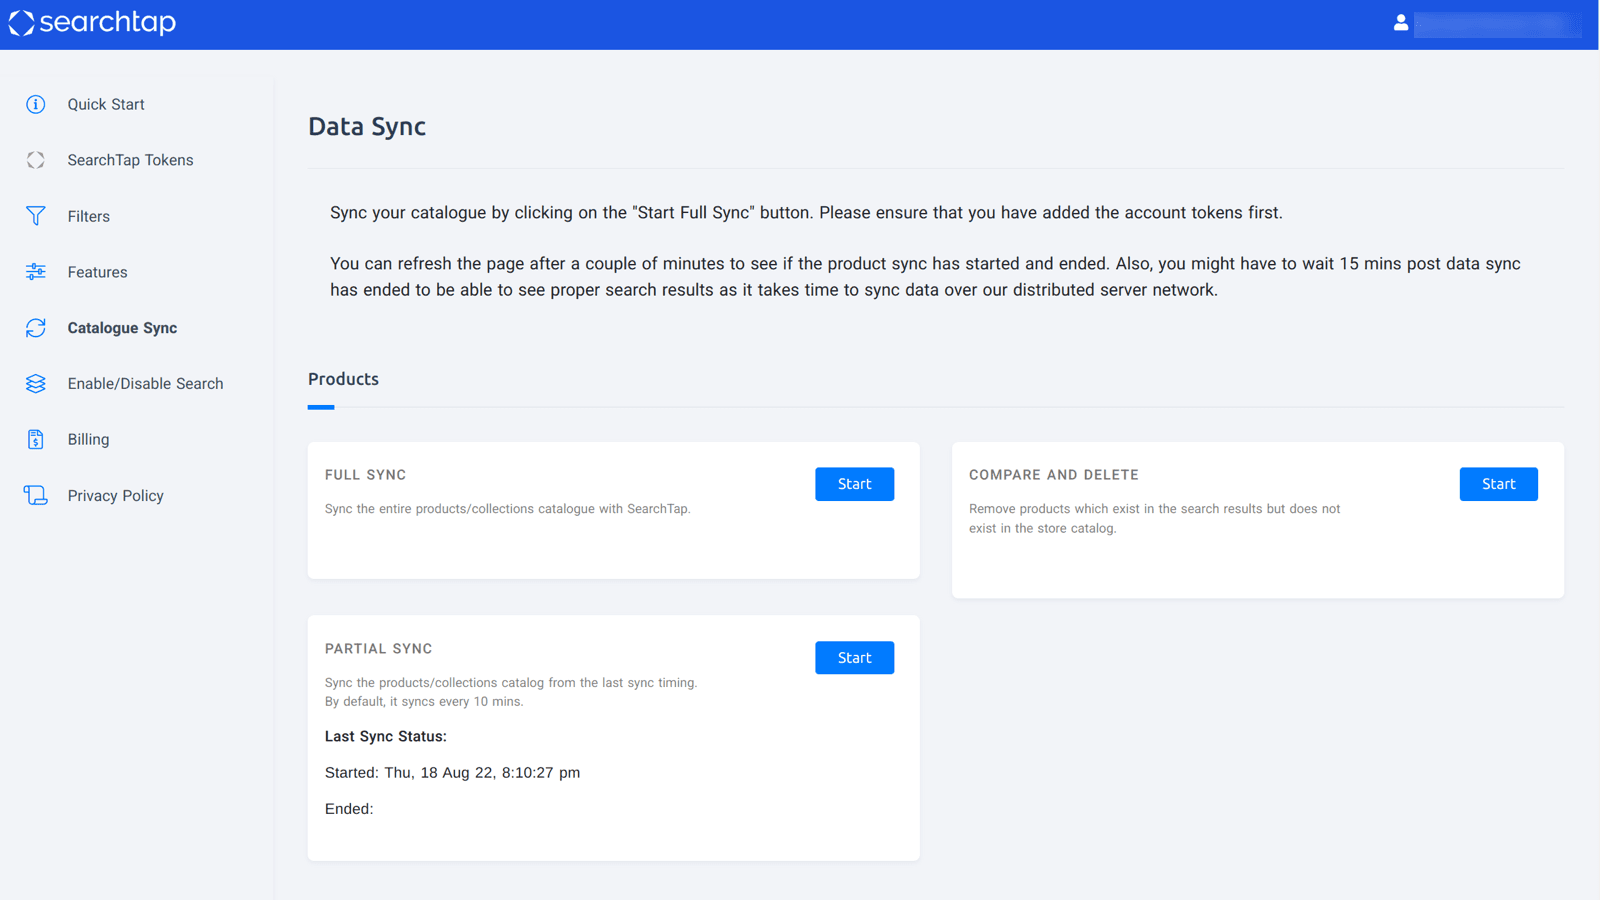Screen dimensions: 1600x900
Task: Open the Billing section
Action: pyautogui.click(x=89, y=440)
